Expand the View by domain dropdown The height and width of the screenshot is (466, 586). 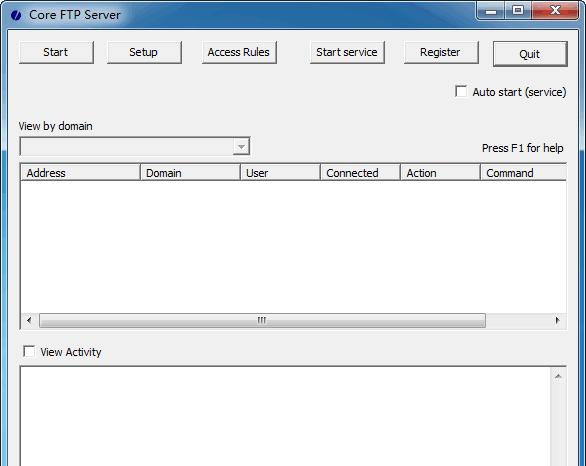coord(241,146)
